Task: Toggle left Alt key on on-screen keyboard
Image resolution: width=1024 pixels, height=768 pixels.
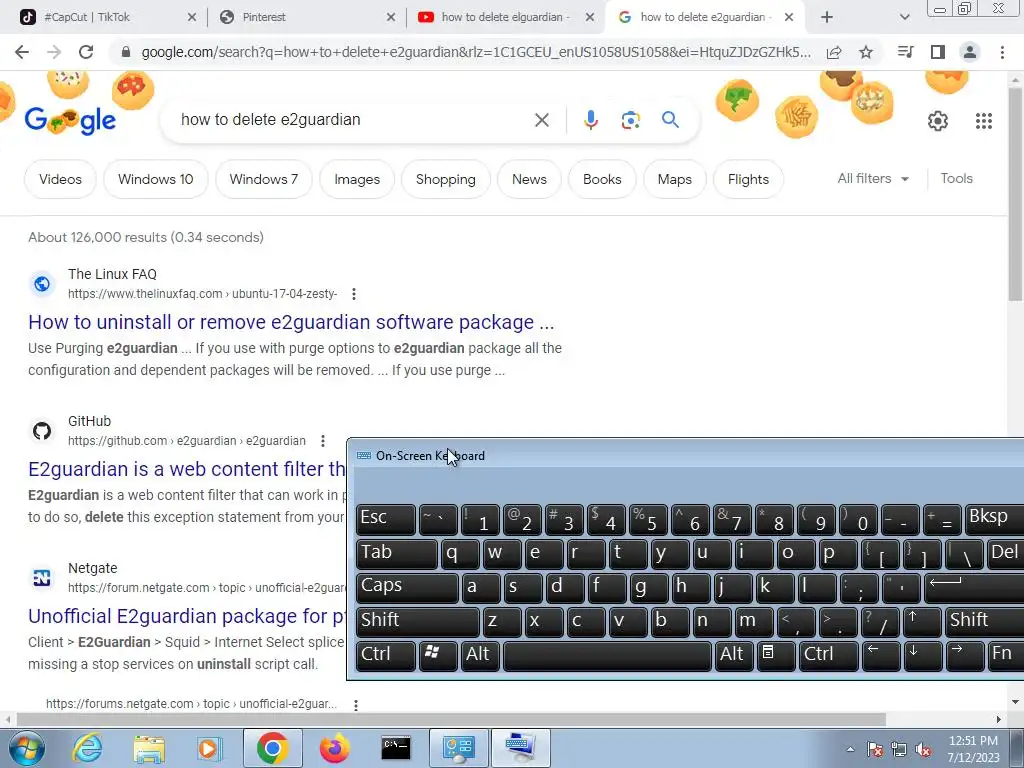Action: tap(480, 655)
